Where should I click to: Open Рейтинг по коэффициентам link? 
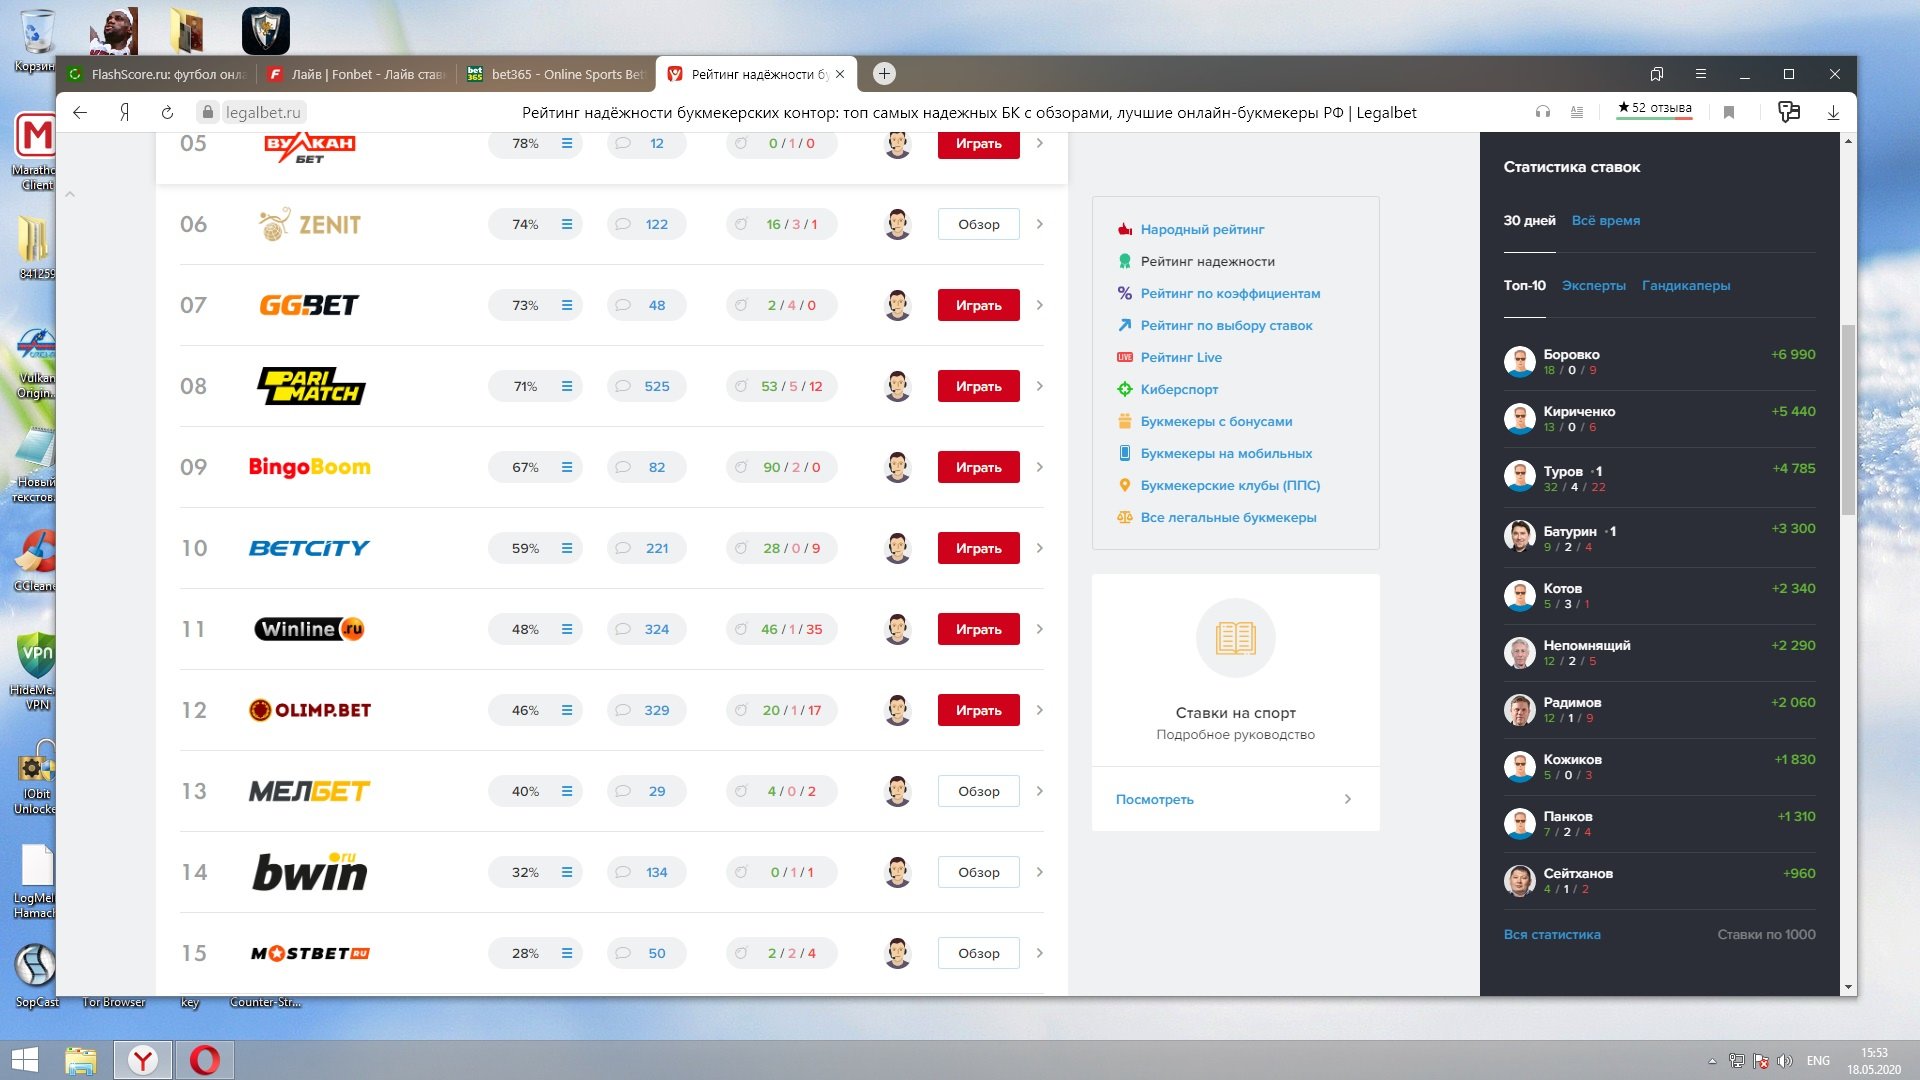pos(1230,294)
